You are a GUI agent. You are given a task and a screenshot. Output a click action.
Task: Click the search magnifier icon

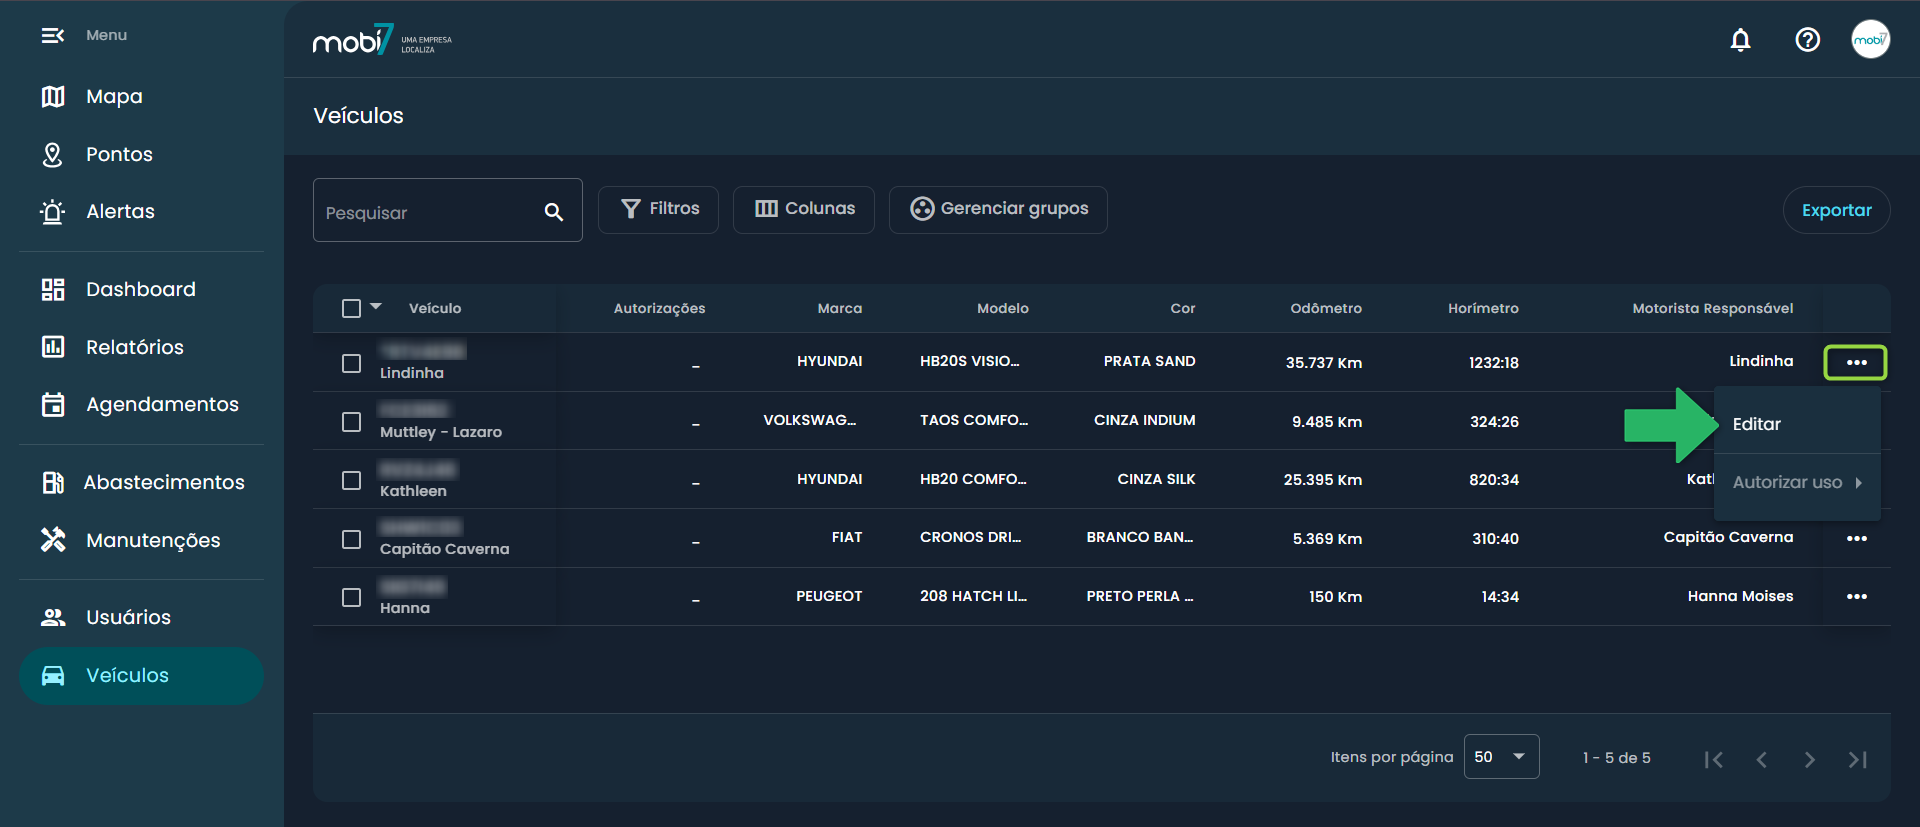point(553,212)
